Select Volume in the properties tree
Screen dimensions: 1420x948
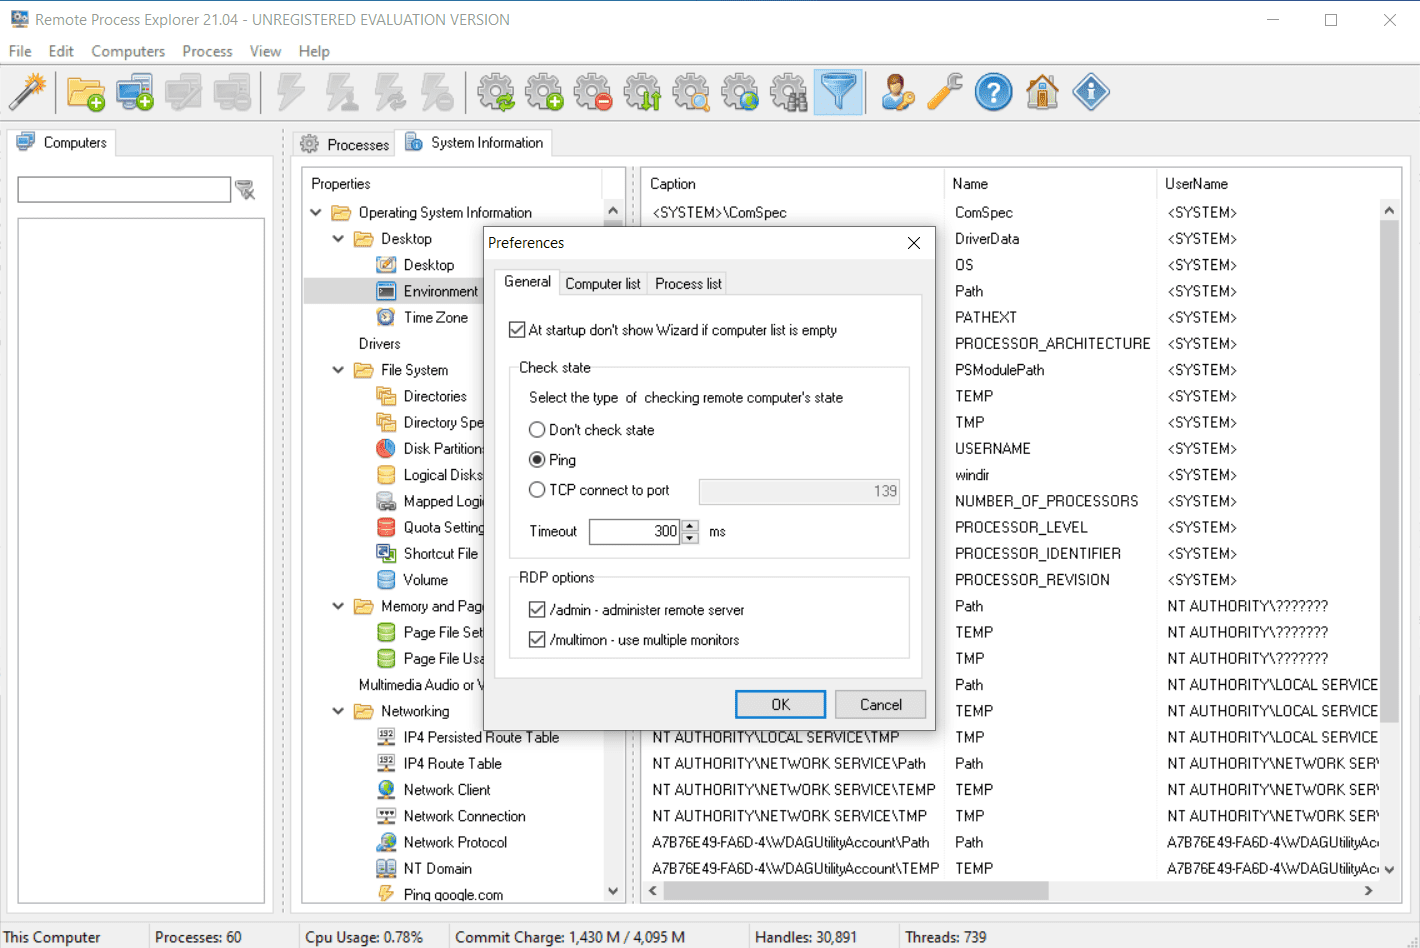(425, 580)
